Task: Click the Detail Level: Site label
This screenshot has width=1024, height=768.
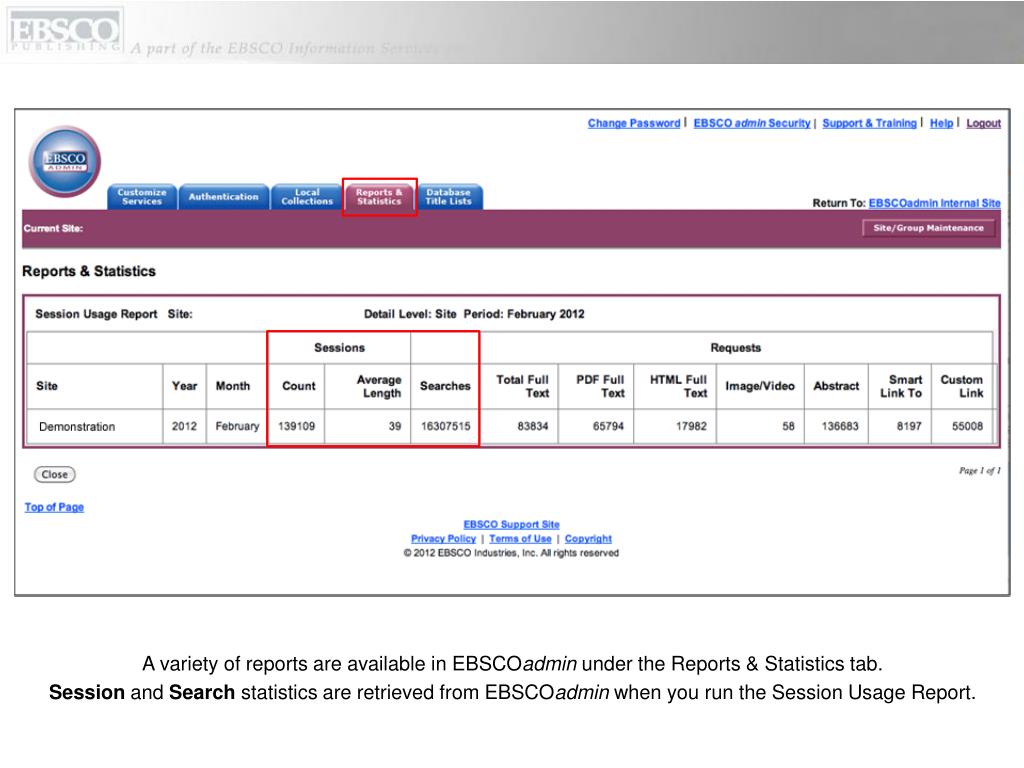Action: click(410, 314)
